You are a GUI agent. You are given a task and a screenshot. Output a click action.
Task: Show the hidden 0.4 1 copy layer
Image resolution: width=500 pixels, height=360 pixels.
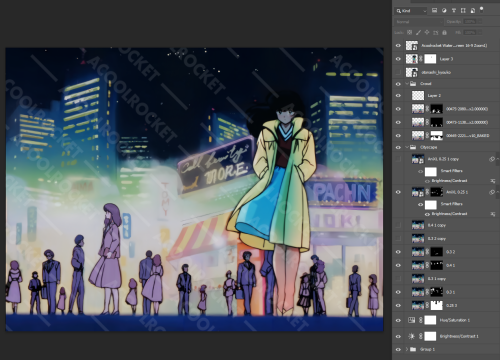click(x=398, y=225)
